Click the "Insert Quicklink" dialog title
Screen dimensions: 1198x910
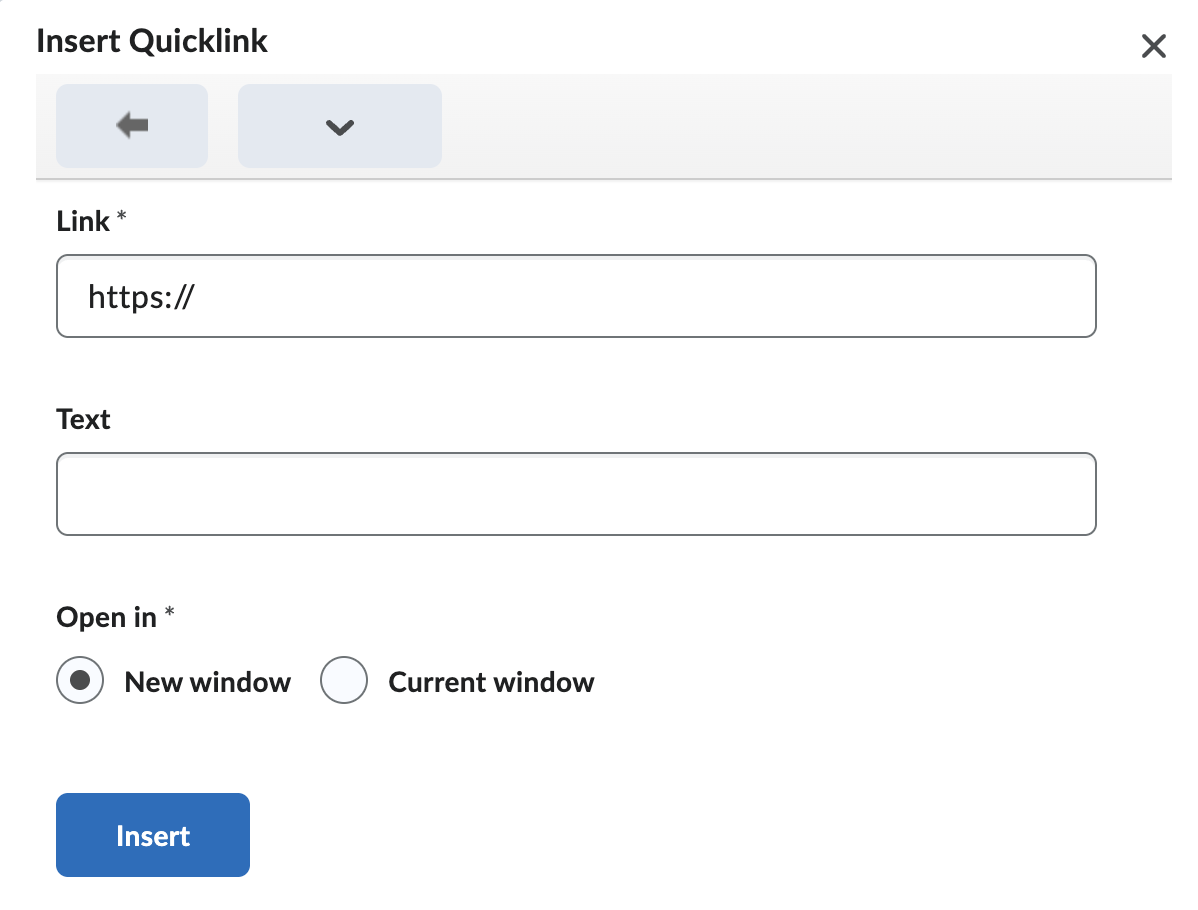pyautogui.click(x=152, y=41)
